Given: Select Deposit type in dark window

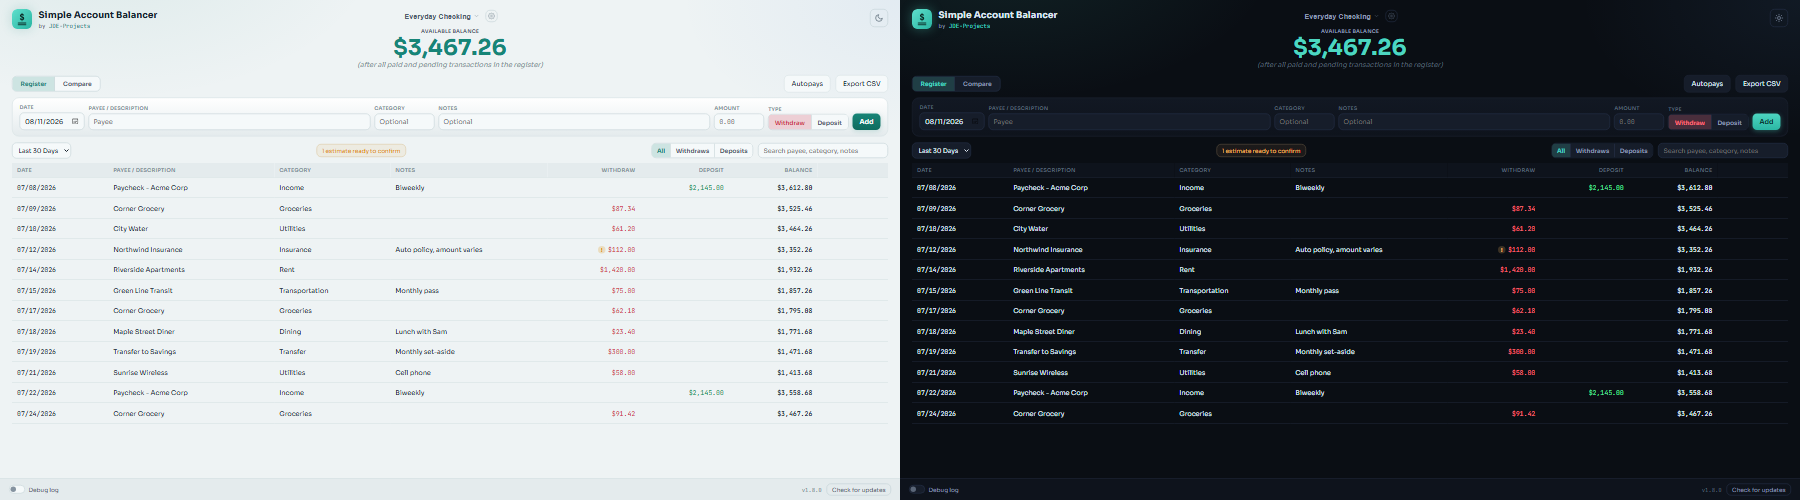Looking at the screenshot, I should 1730,122.
